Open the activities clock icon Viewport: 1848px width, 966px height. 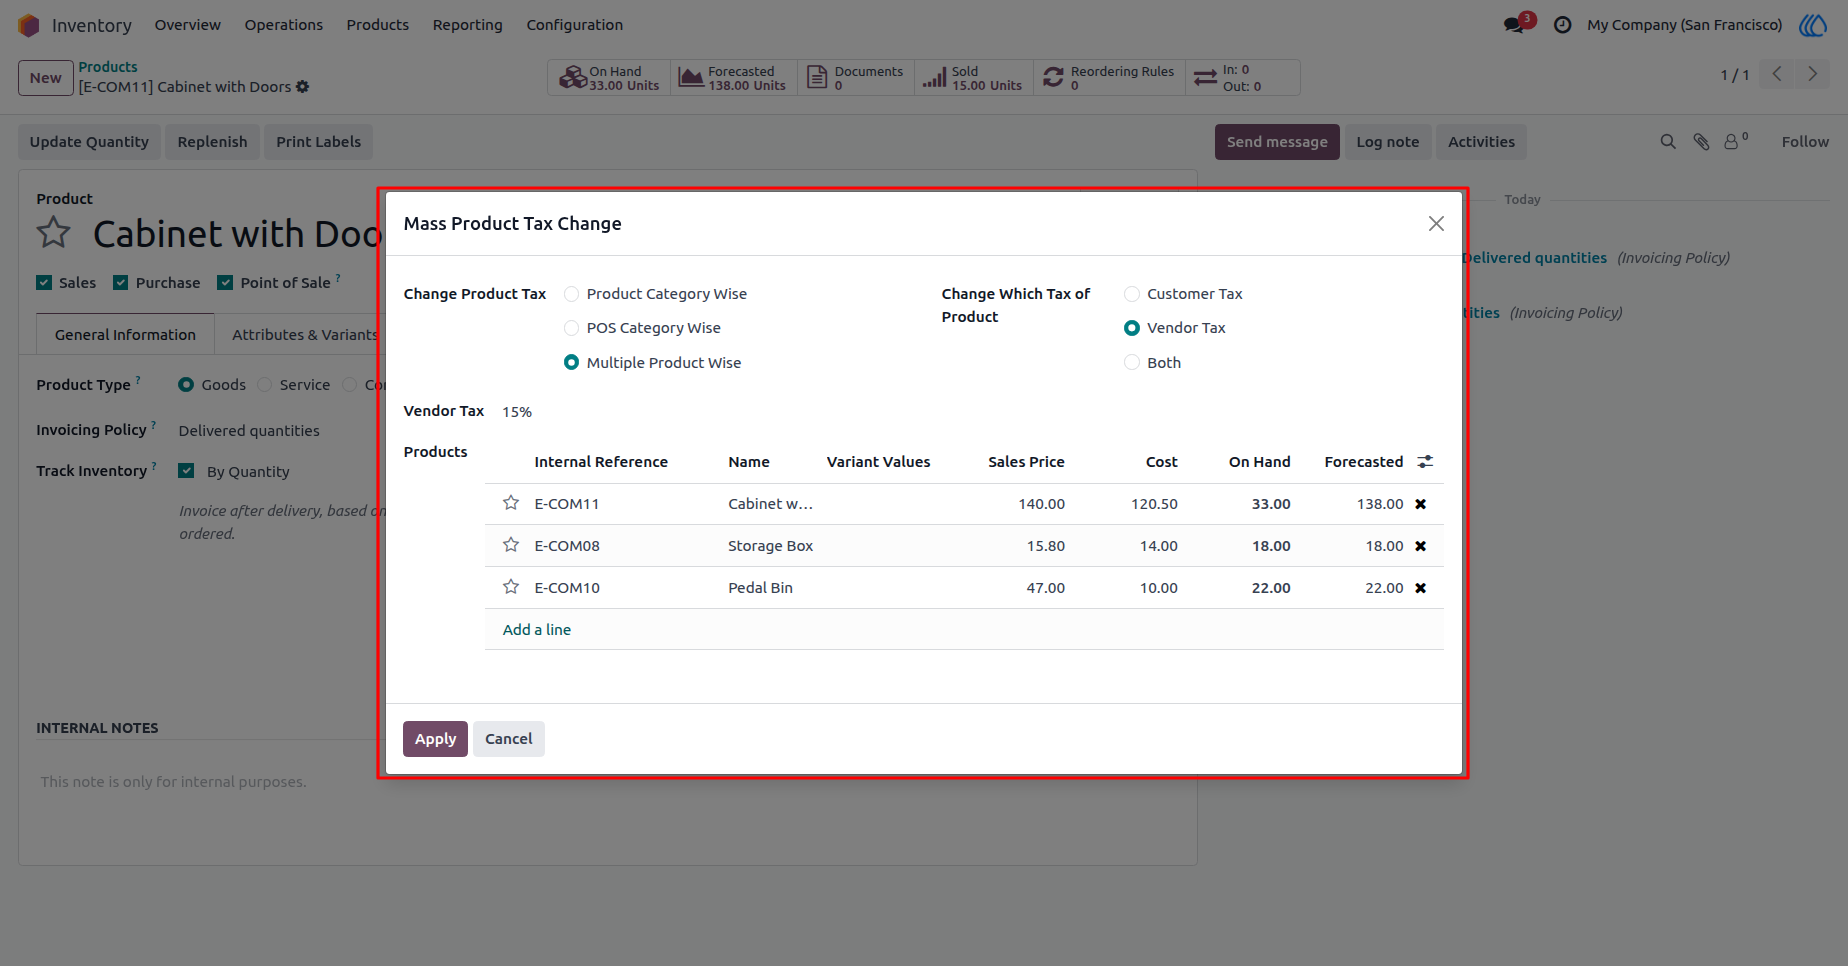(x=1562, y=25)
